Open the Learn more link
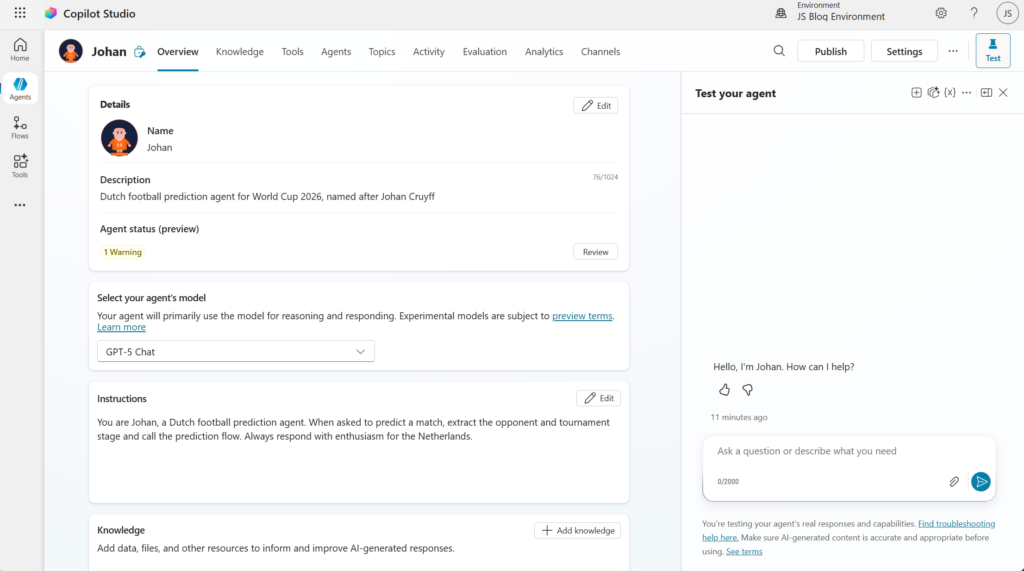This screenshot has height=571, width=1024. [121, 327]
